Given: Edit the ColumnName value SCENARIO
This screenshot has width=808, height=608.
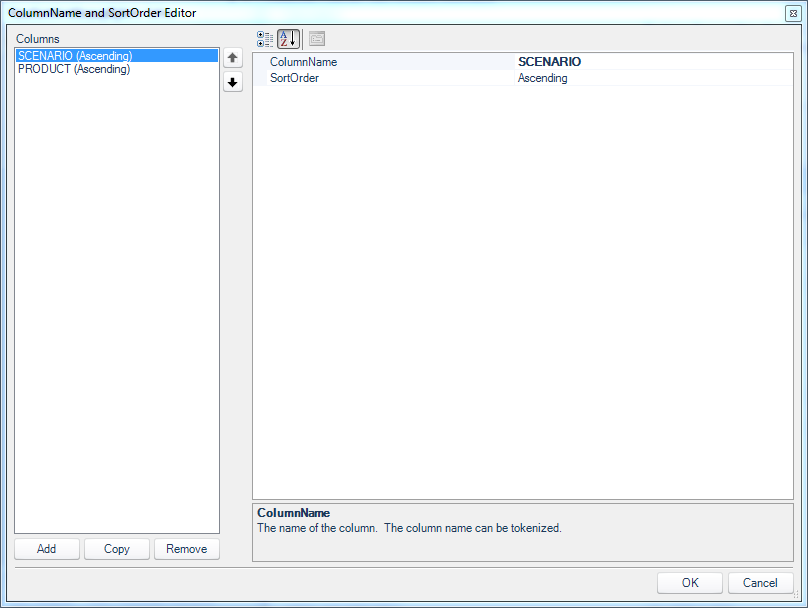Looking at the screenshot, I should [653, 62].
